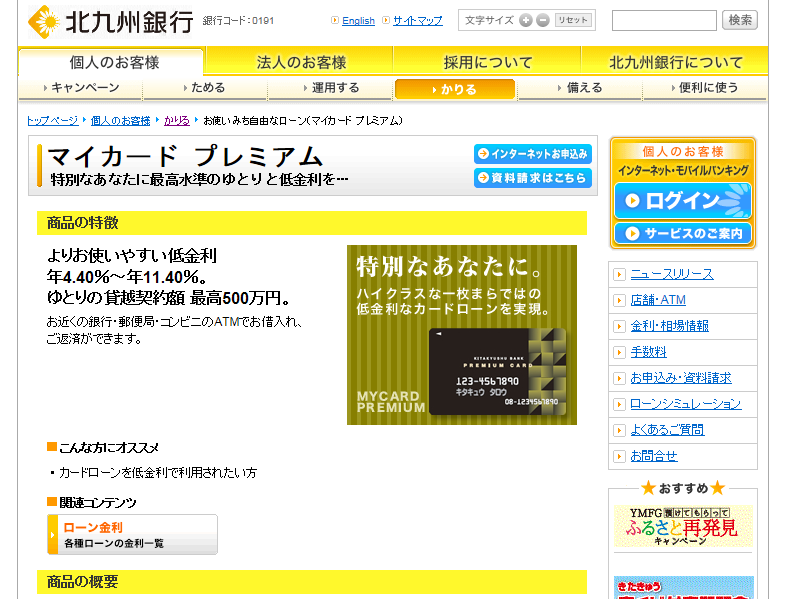
Task: Click arrow icon on 資料請求はこちら button
Action: (483, 177)
